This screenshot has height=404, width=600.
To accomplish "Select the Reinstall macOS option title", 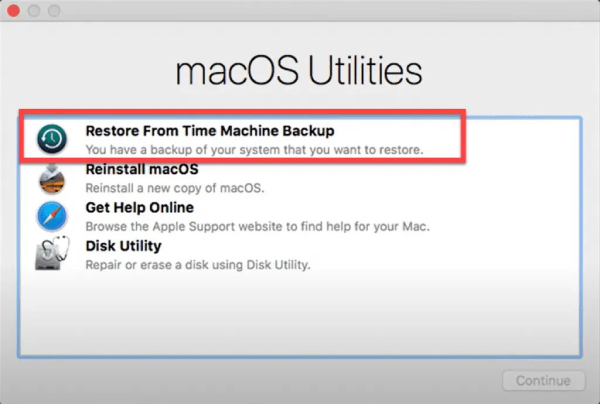I will coord(142,169).
